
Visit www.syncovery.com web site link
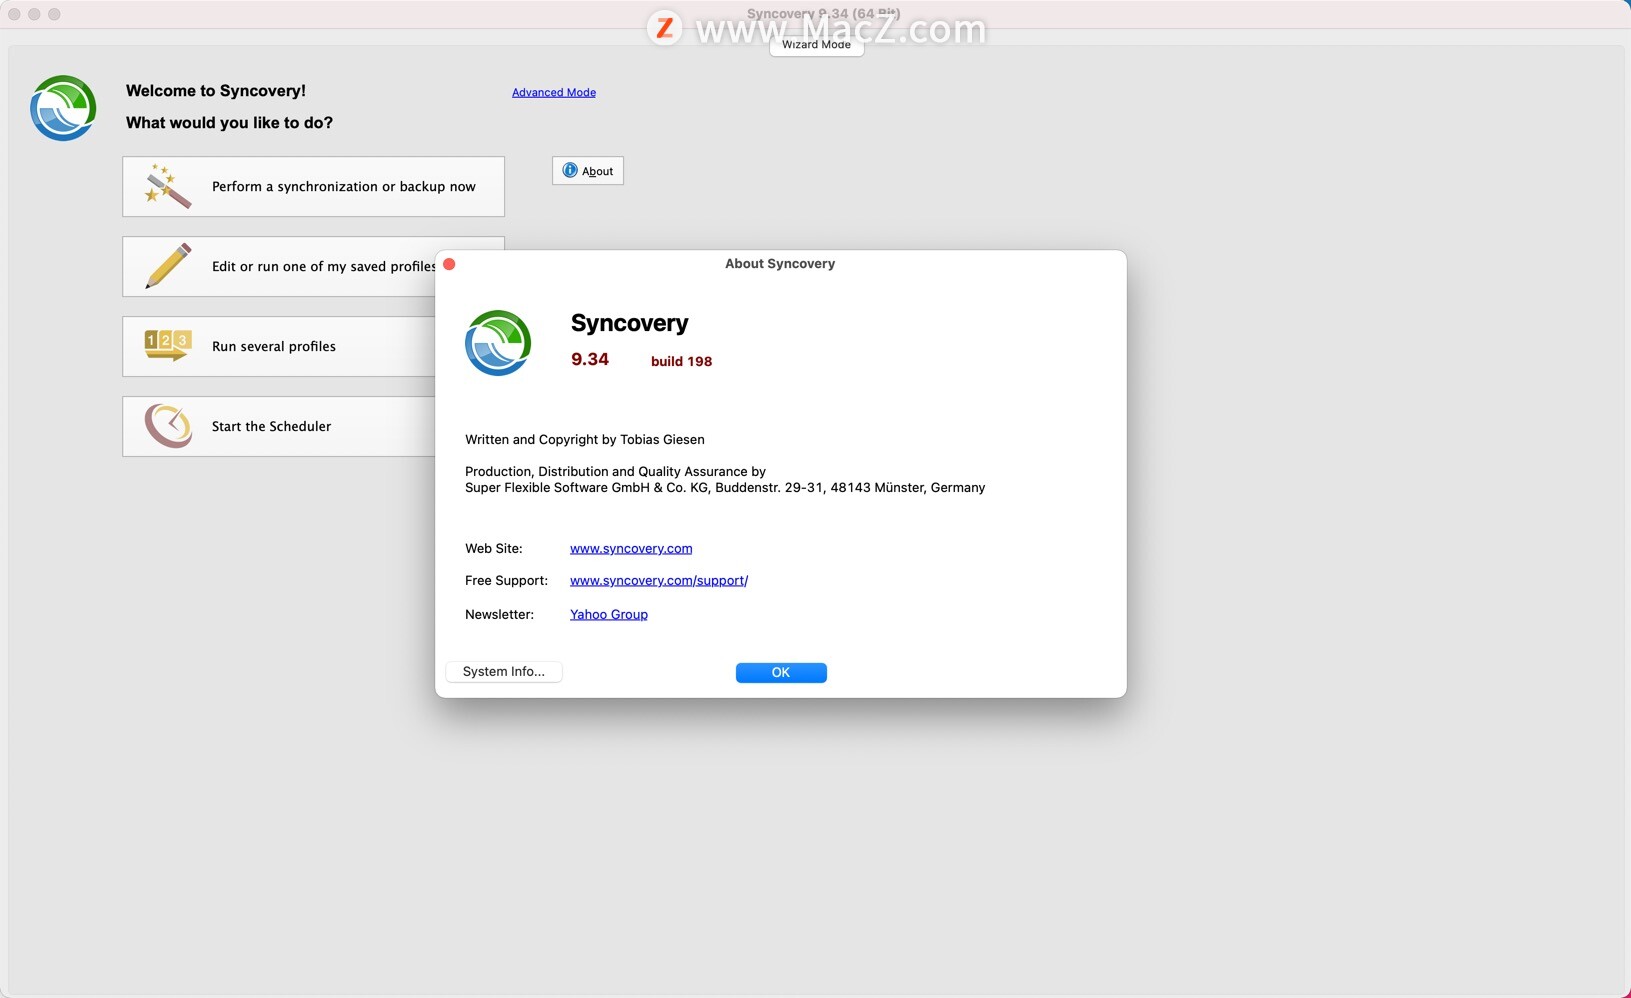point(631,548)
